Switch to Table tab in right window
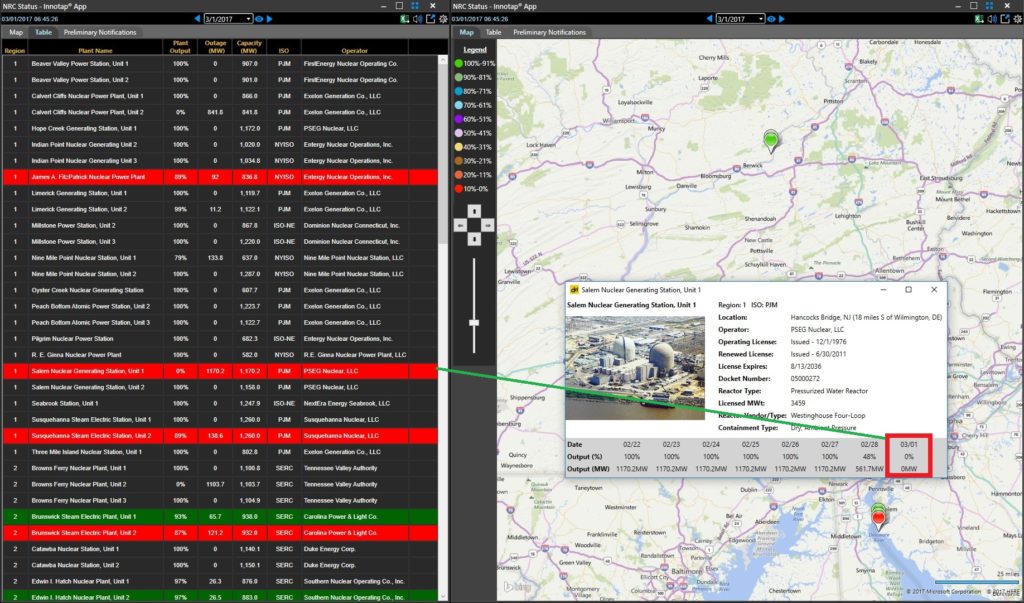The image size is (1024, 603). click(494, 32)
